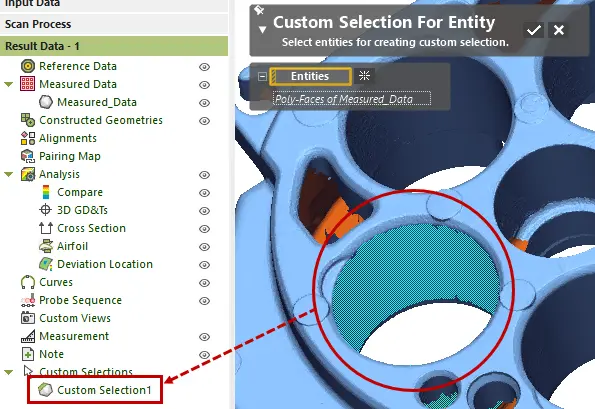
Task: Select Alignments in the tree
Action: [x=68, y=138]
